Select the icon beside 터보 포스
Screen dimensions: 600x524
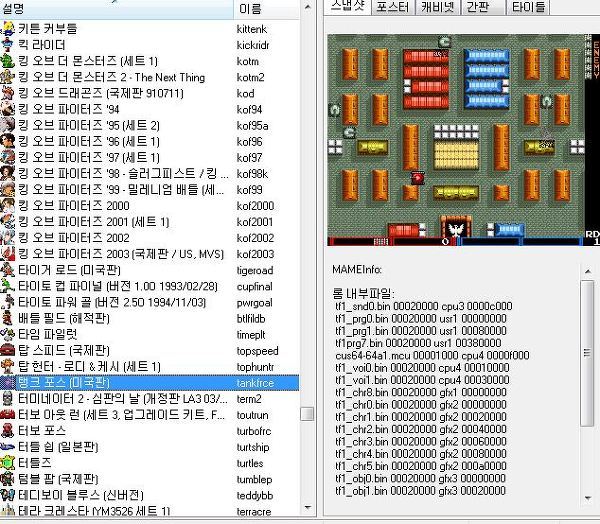click(8, 431)
